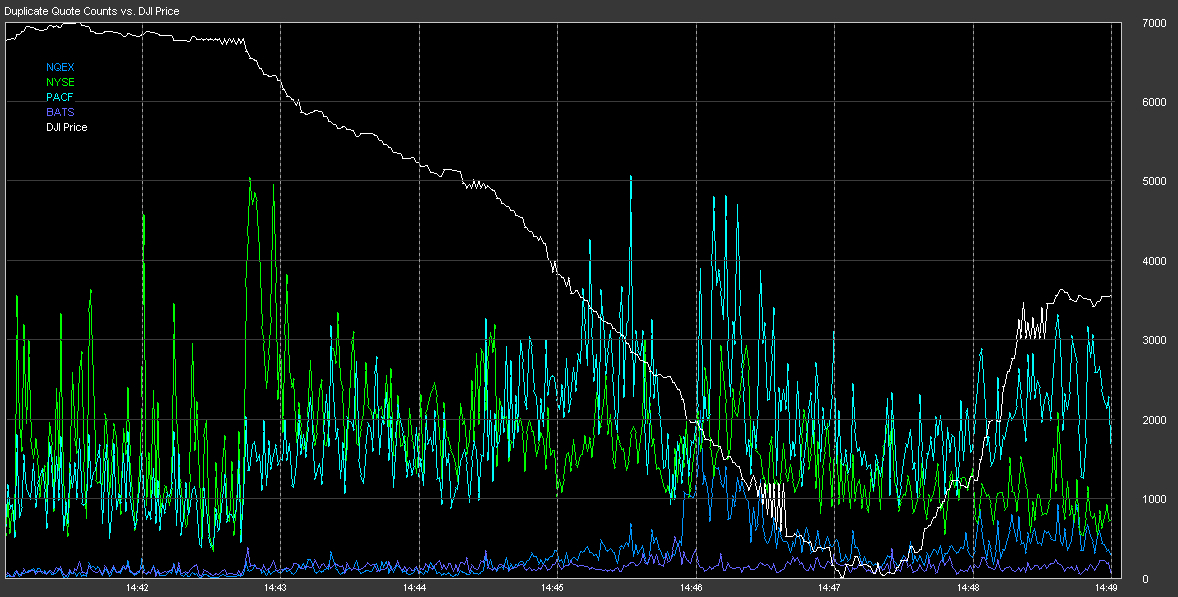1178x597 pixels.
Task: Select the 1000 y-axis label
Action: click(x=1154, y=500)
